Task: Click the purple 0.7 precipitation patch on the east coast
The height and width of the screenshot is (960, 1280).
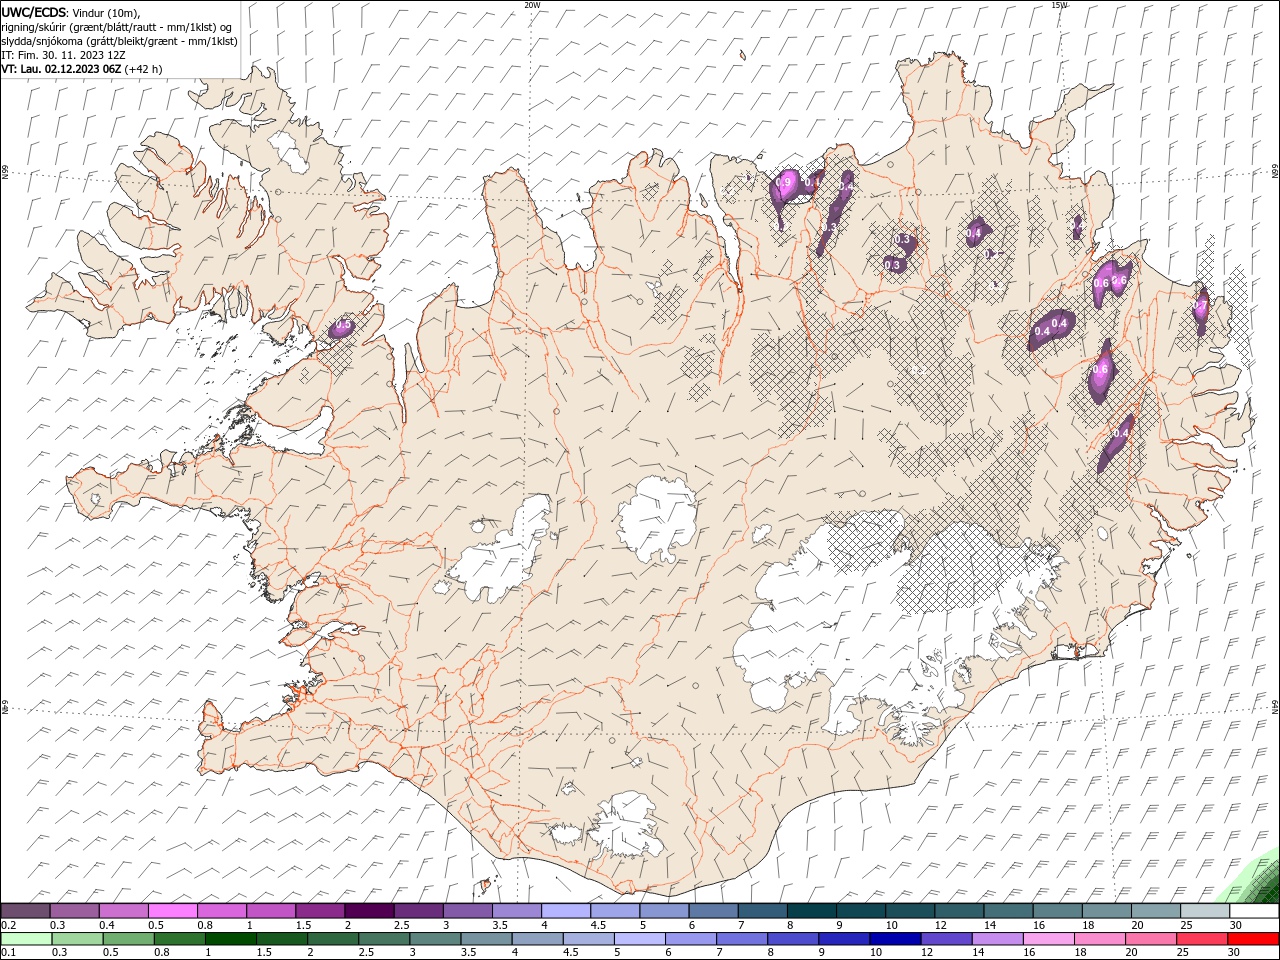Action: pos(1201,312)
